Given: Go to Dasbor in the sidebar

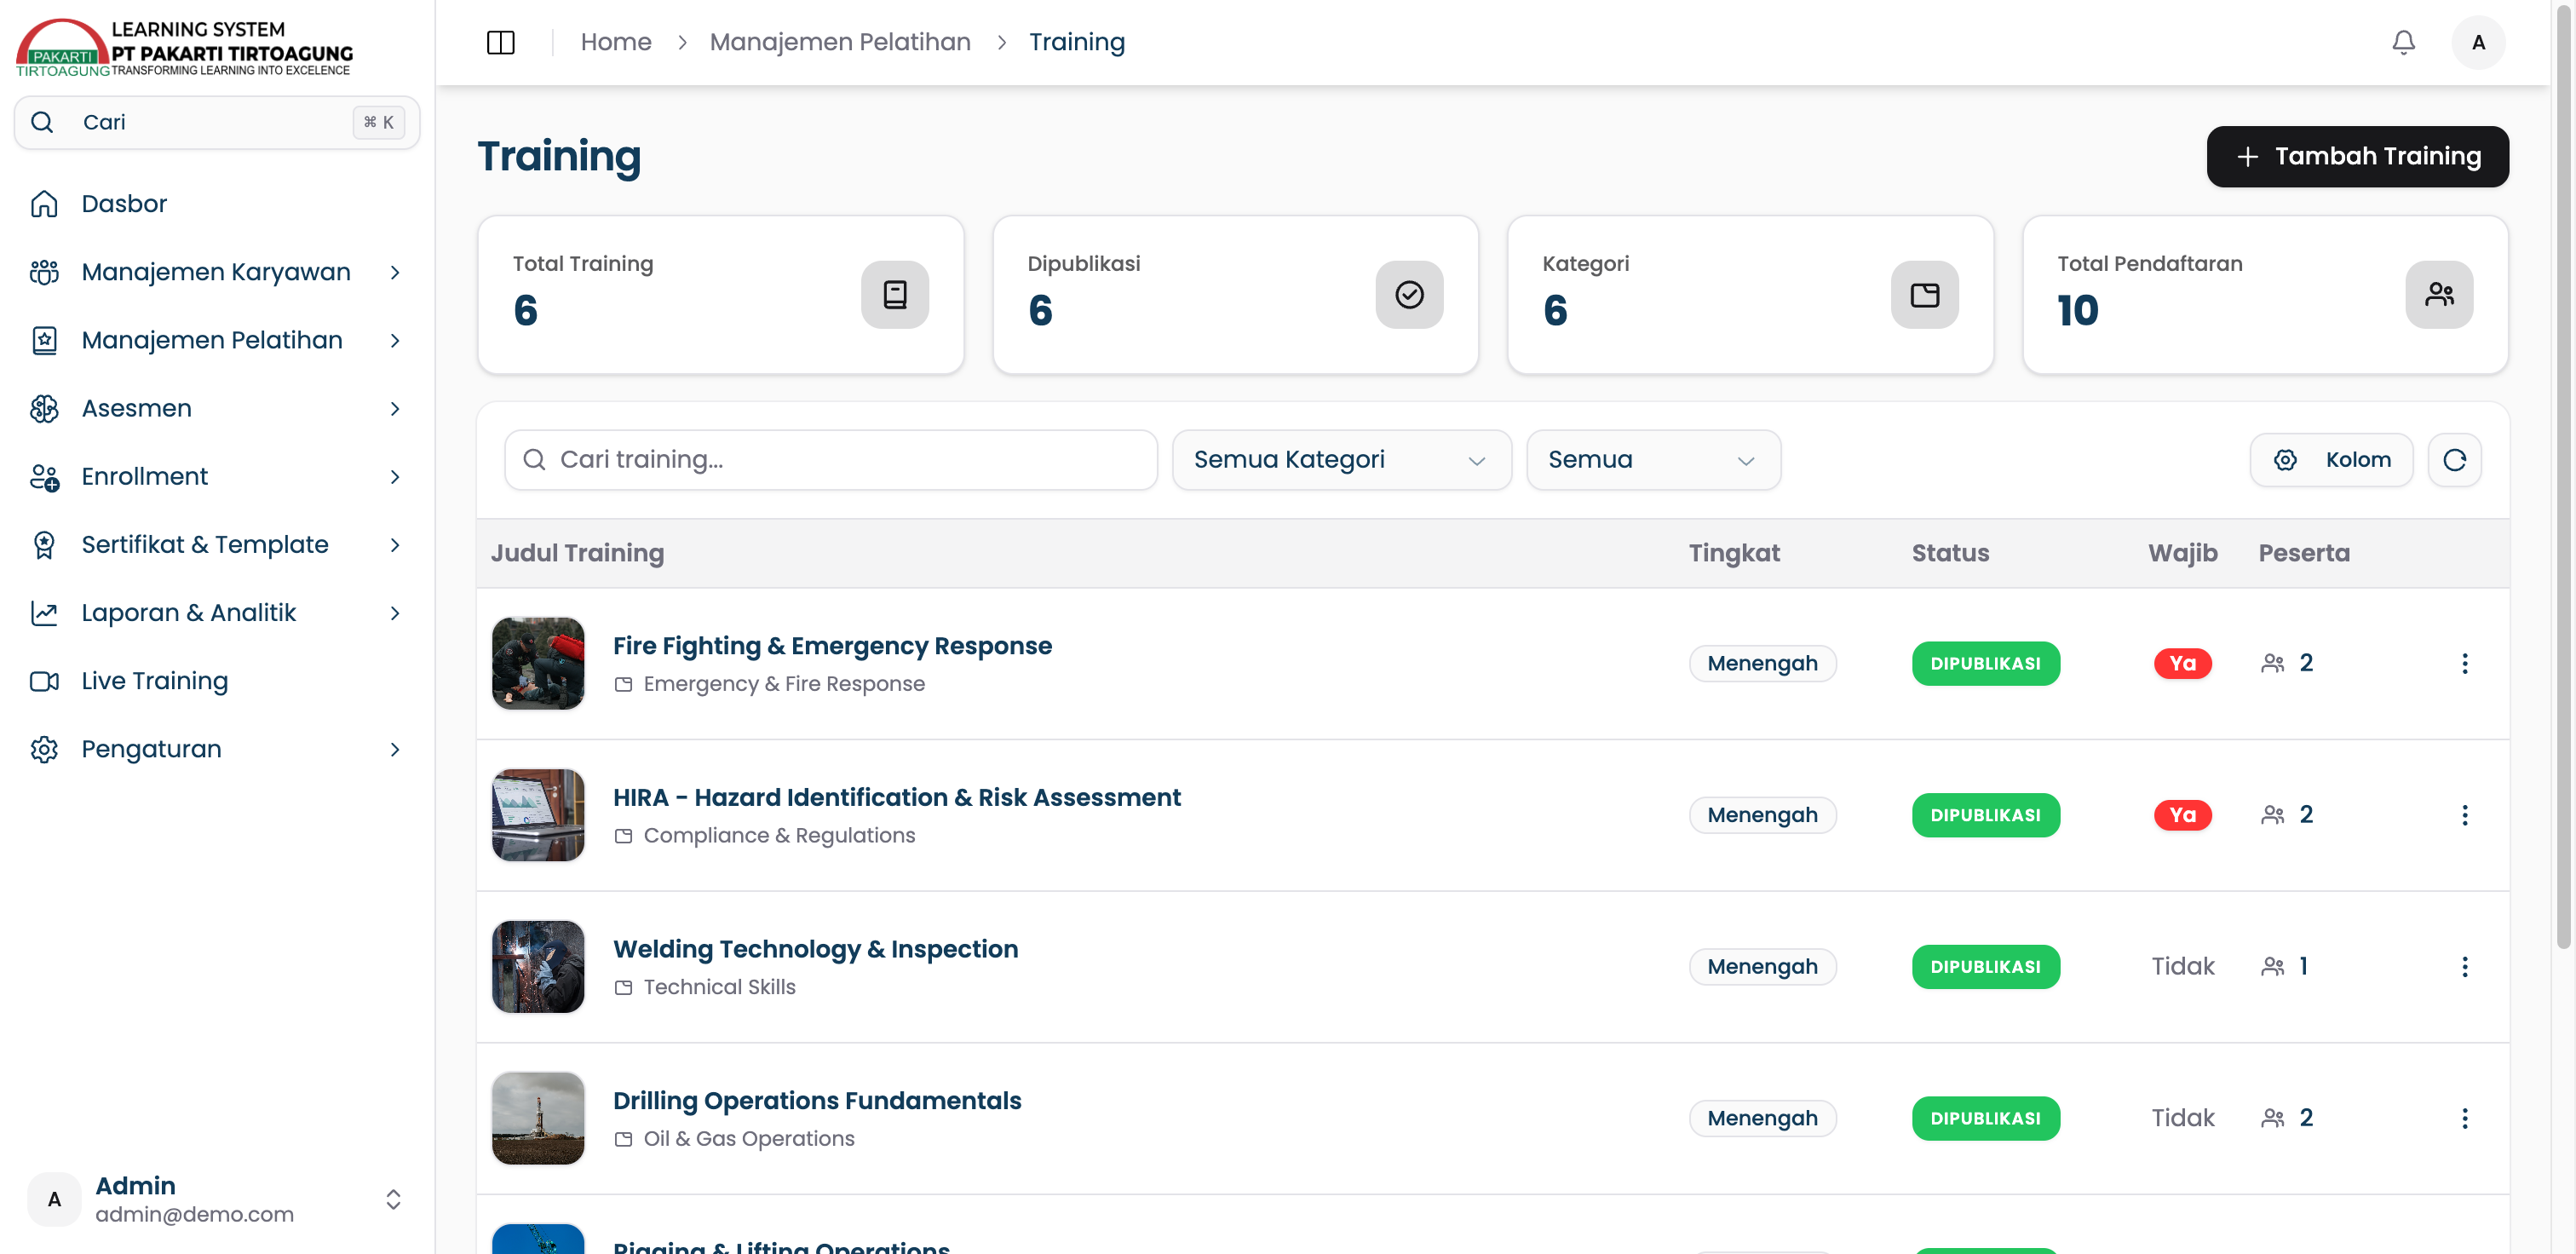Looking at the screenshot, I should coord(217,204).
